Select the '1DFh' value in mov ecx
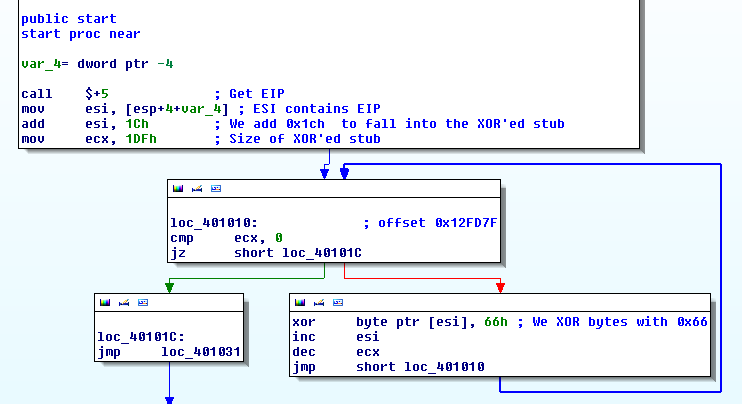 point(141,139)
